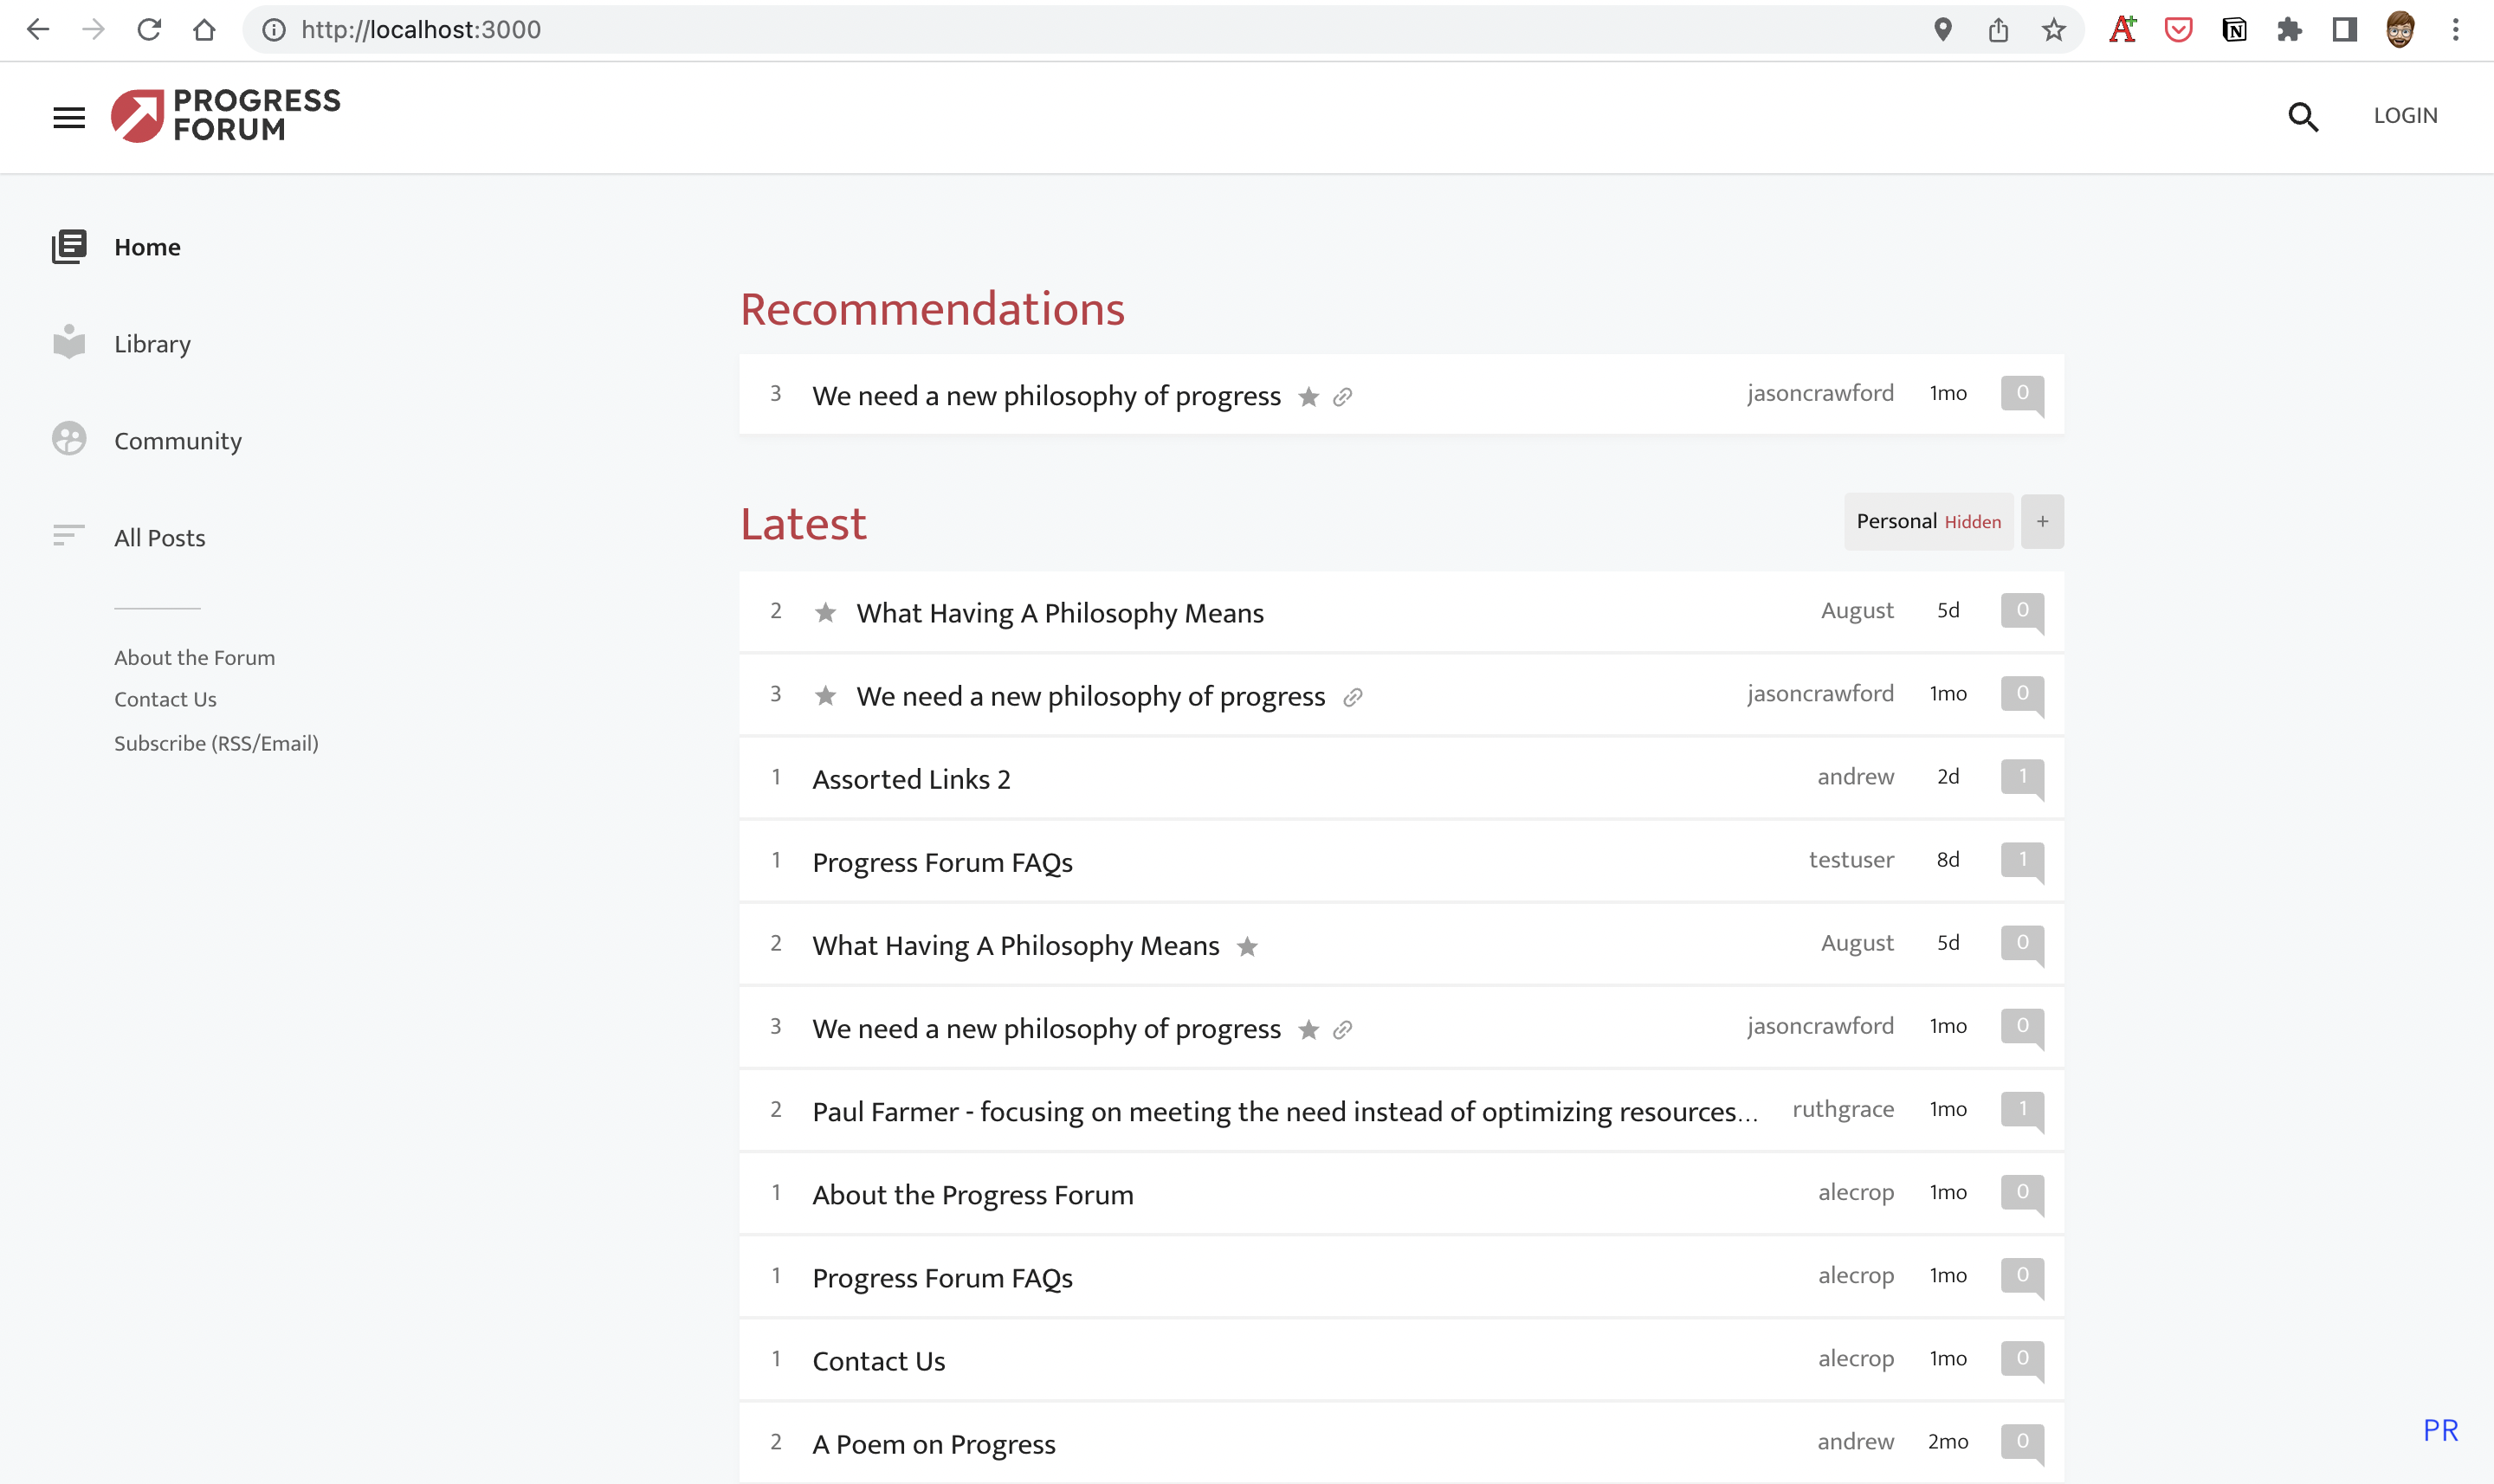Click the link icon beside the recommended post
Viewport: 2494px width, 1484px height.
[1342, 397]
